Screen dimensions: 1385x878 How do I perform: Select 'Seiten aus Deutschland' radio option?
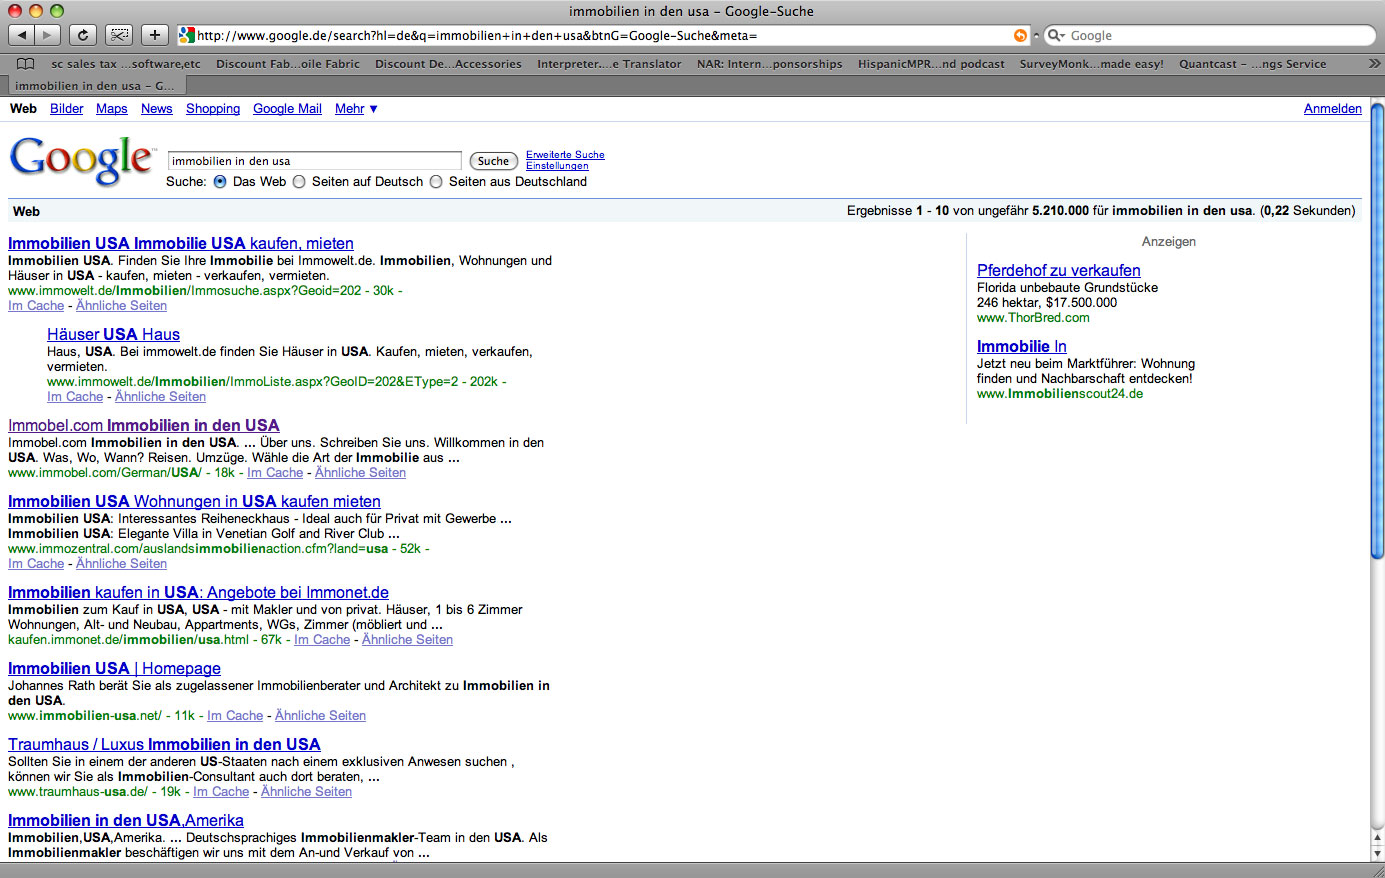pyautogui.click(x=436, y=182)
